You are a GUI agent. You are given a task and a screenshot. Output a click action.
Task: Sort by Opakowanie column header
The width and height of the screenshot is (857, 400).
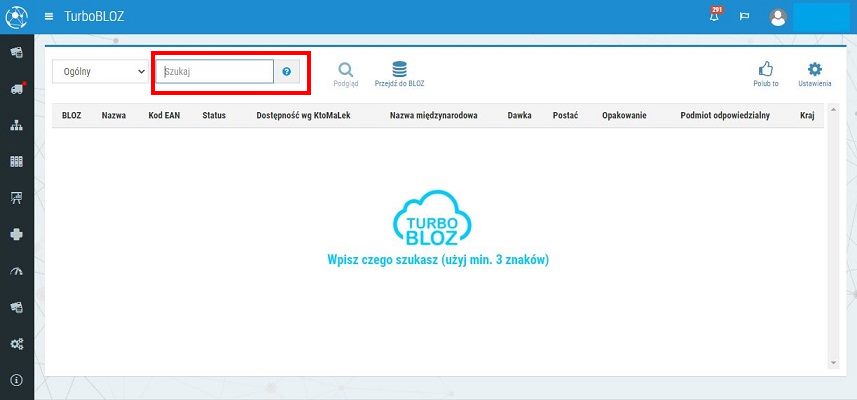[x=625, y=116]
